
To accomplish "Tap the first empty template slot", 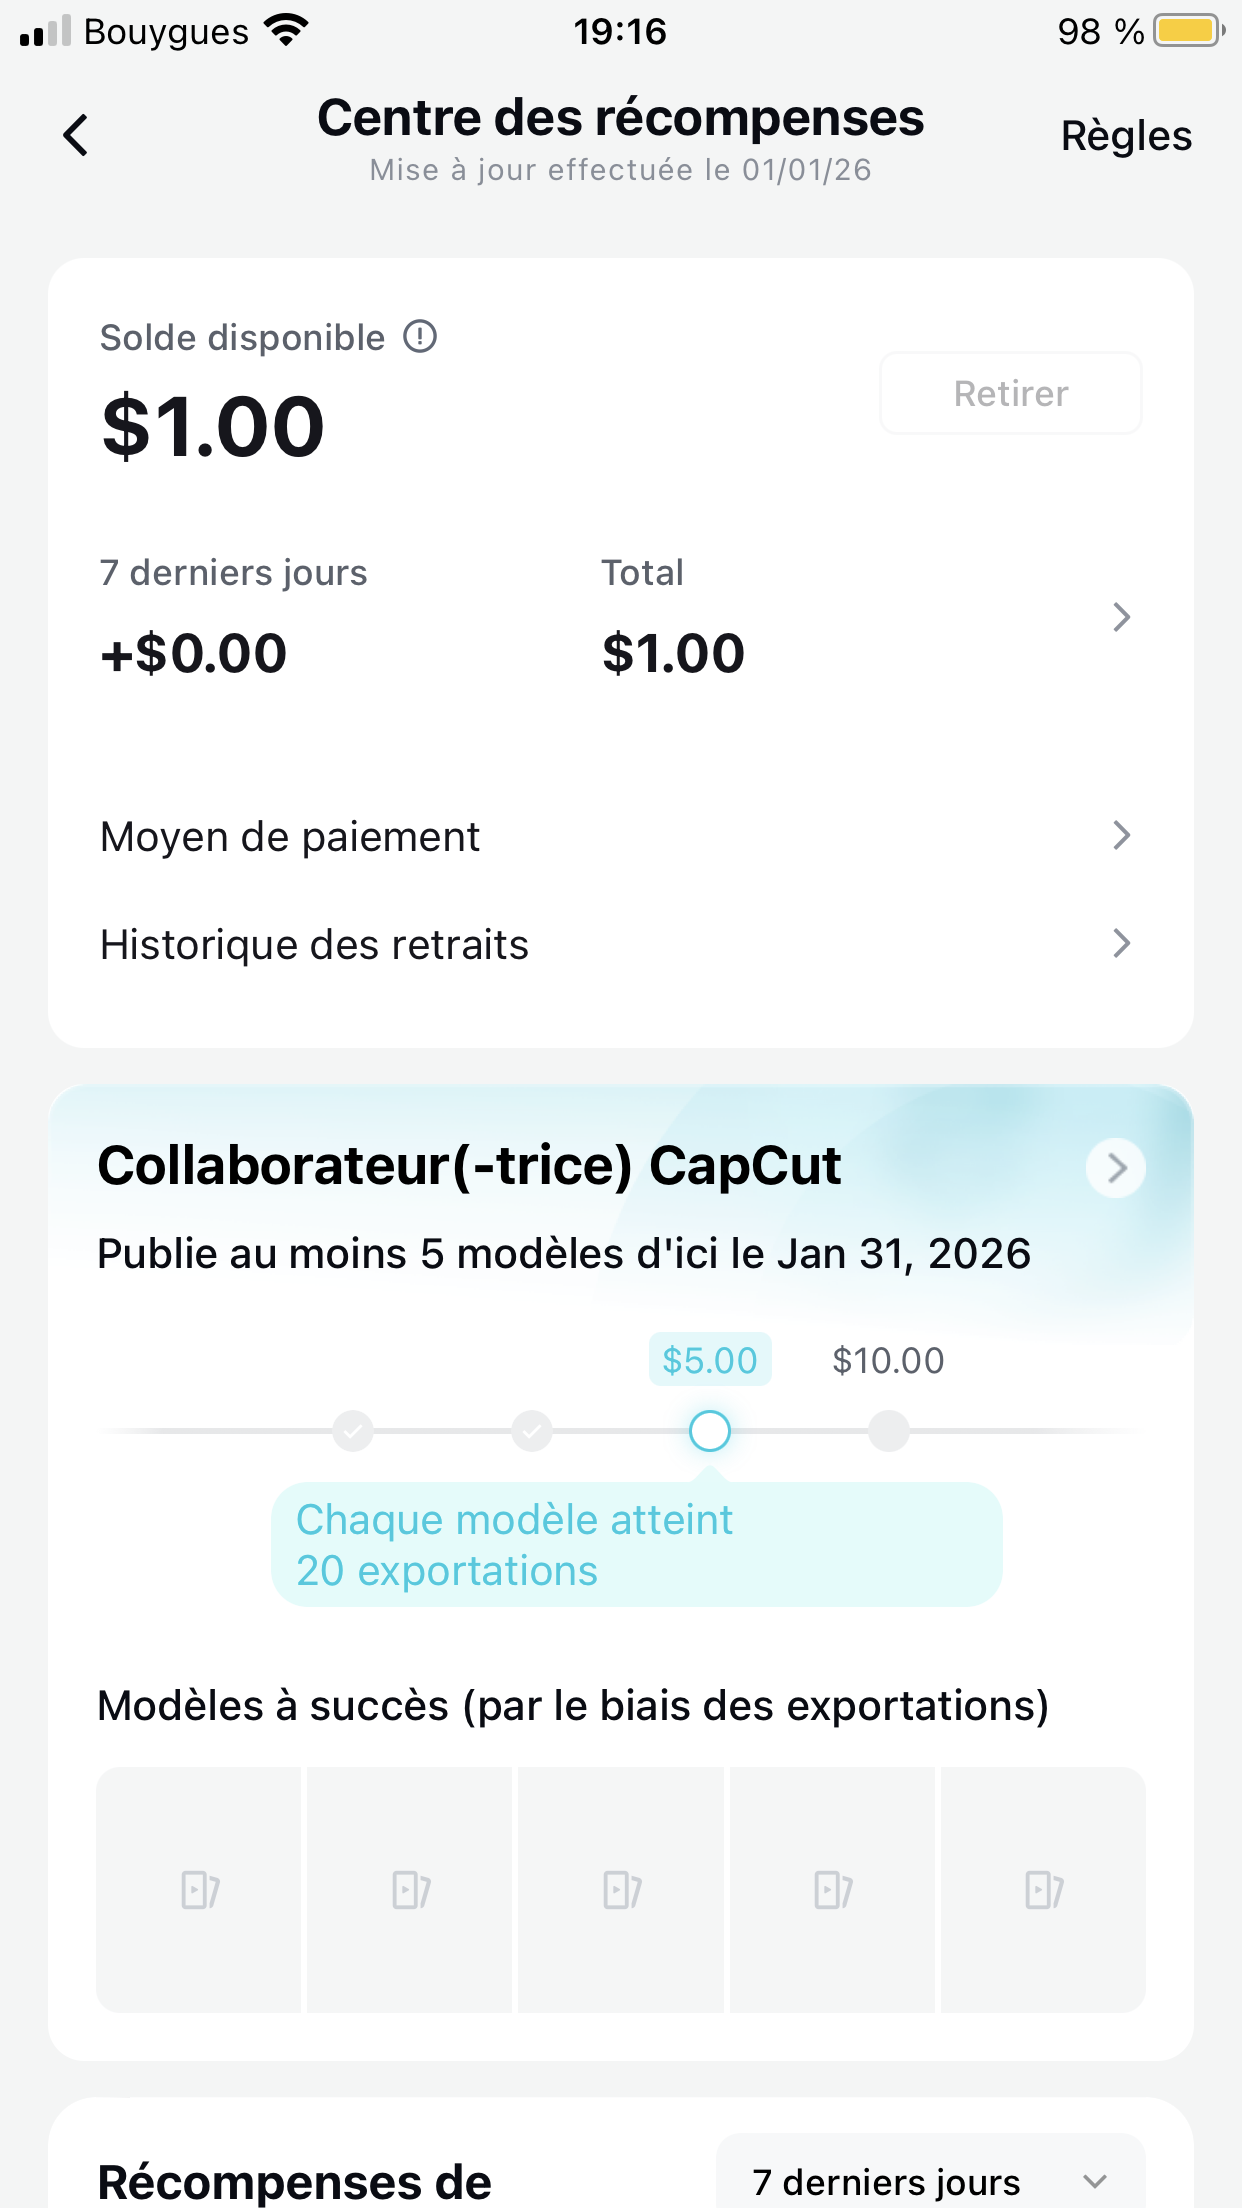I will coord(199,1889).
